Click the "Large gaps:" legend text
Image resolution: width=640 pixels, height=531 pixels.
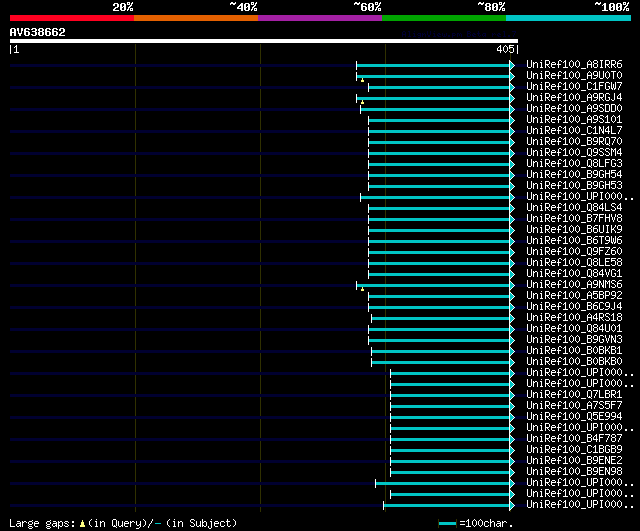coord(42,523)
